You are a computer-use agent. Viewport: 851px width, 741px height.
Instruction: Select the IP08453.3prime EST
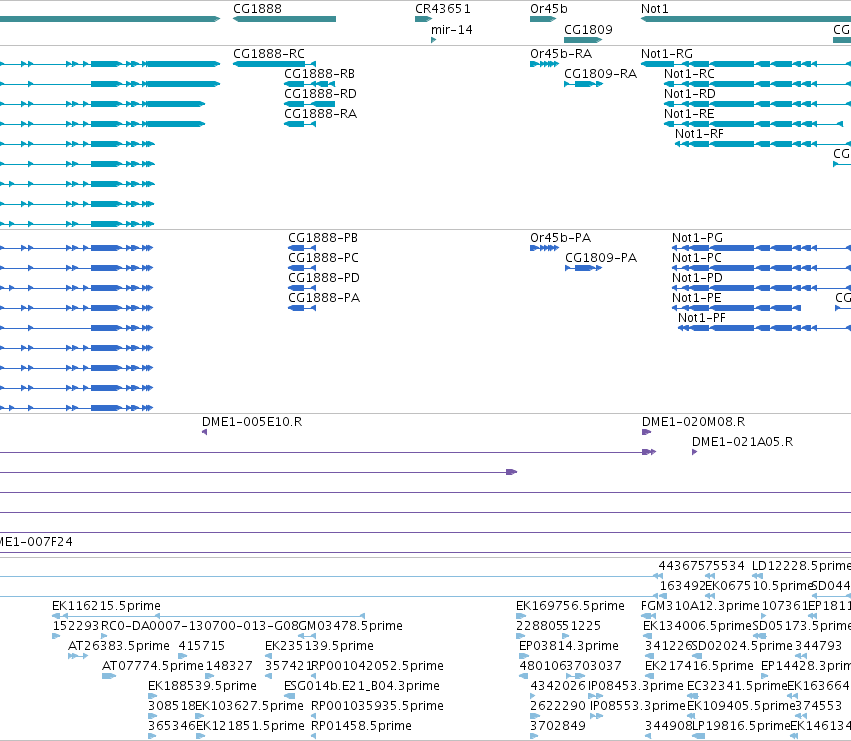point(595,696)
